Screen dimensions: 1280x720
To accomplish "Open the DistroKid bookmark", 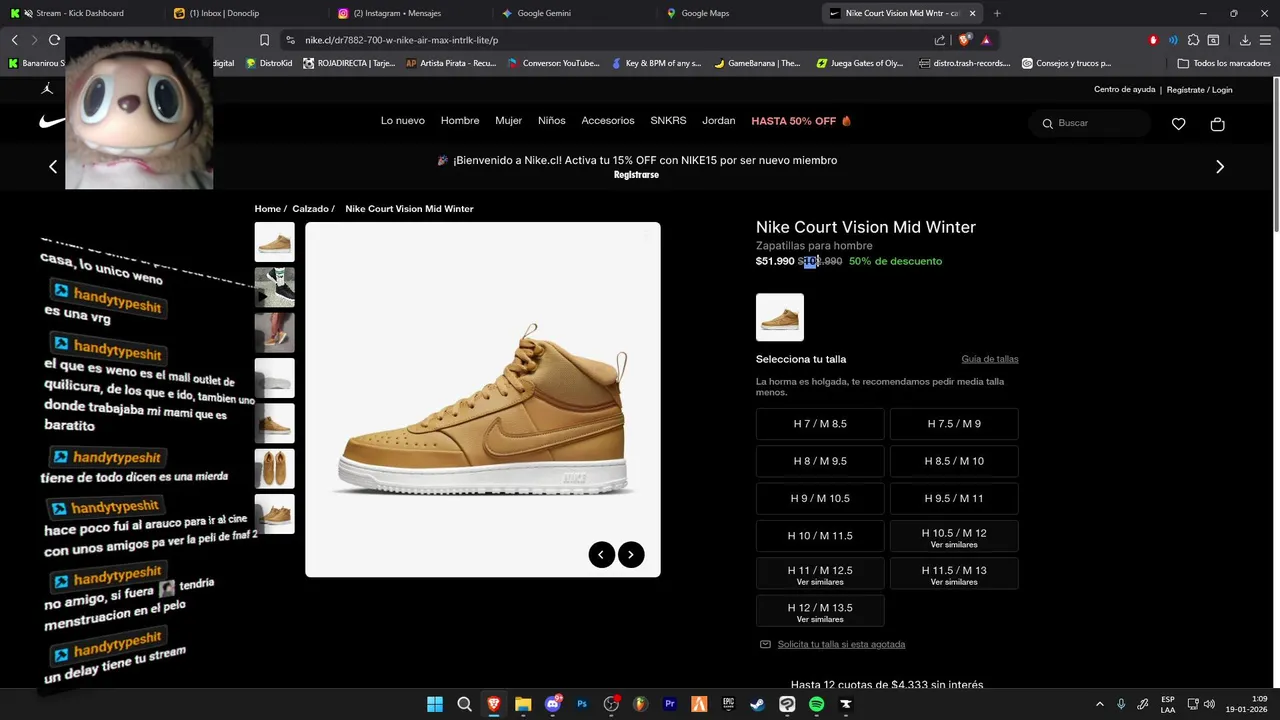I will point(269,63).
